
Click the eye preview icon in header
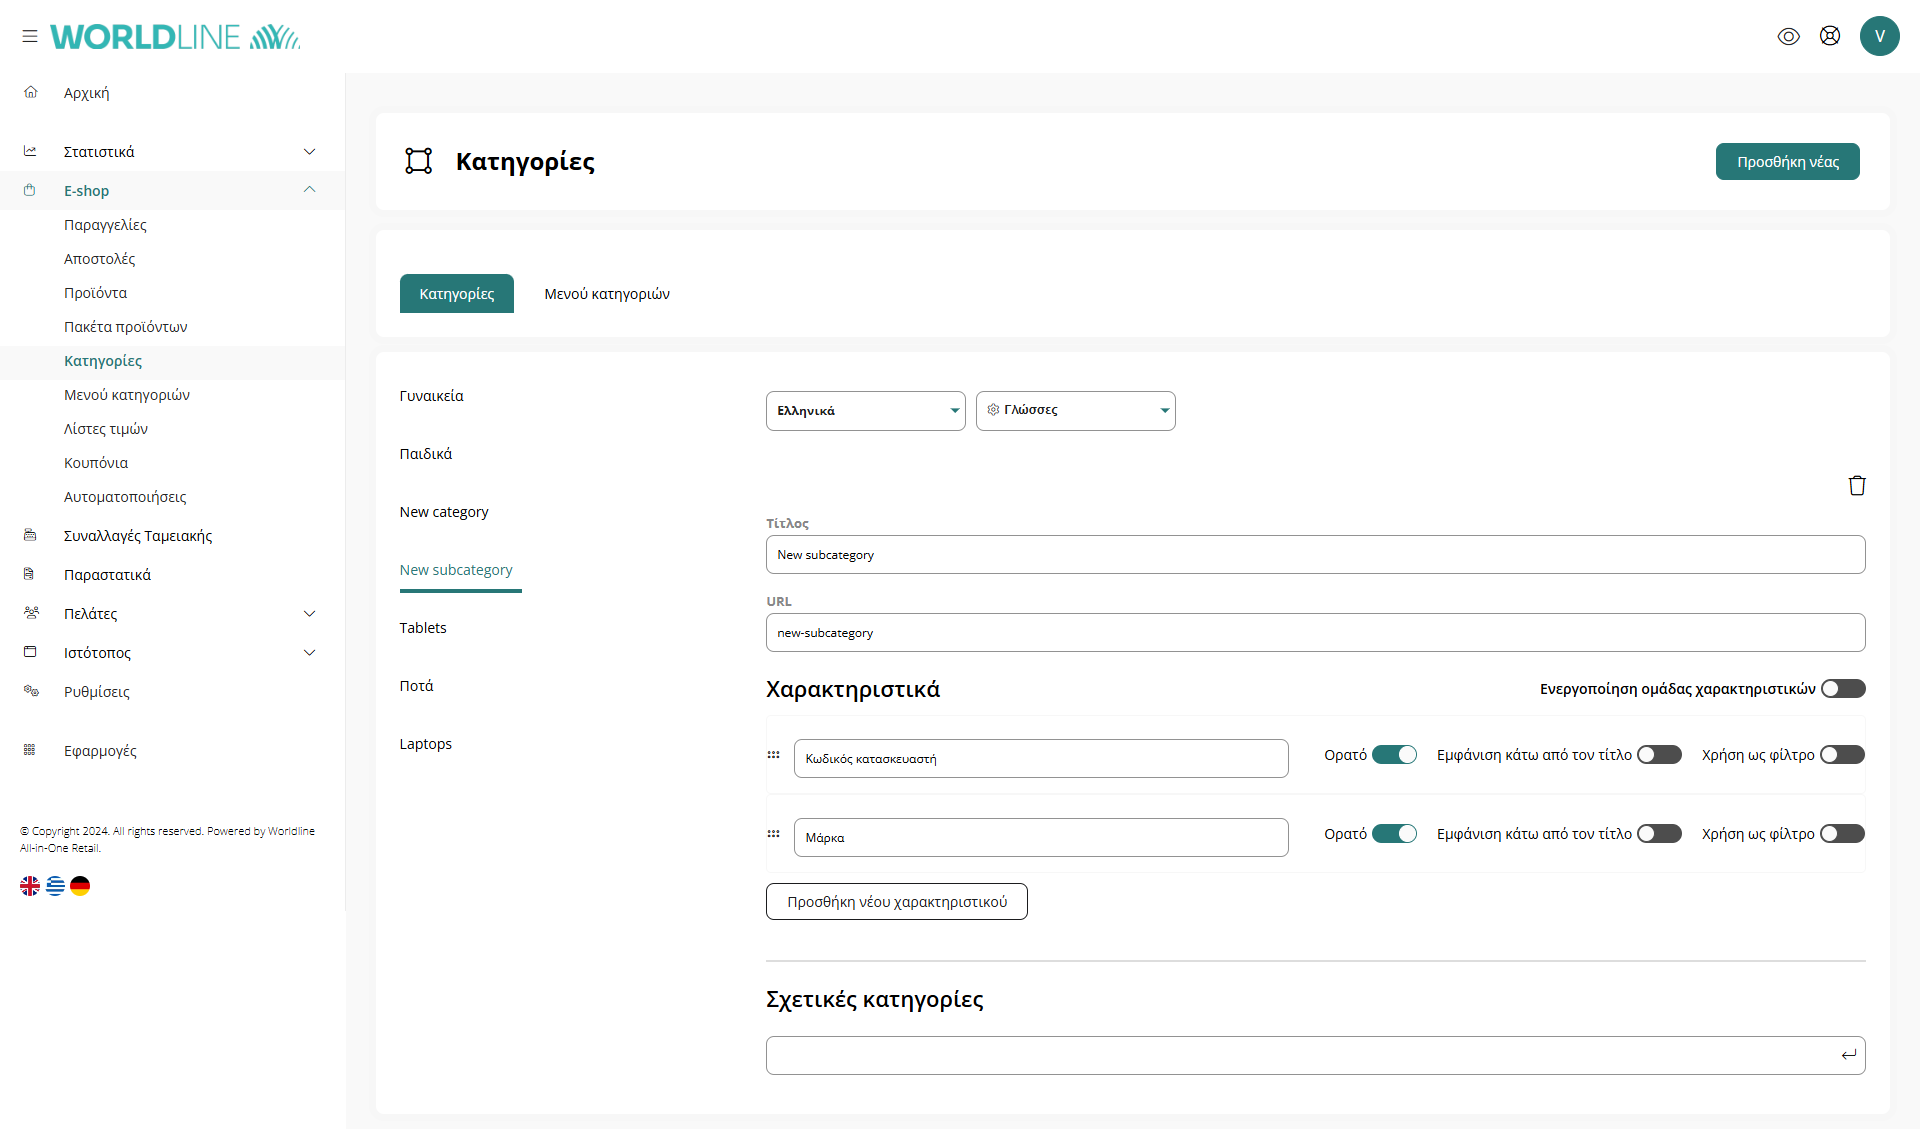click(1788, 36)
